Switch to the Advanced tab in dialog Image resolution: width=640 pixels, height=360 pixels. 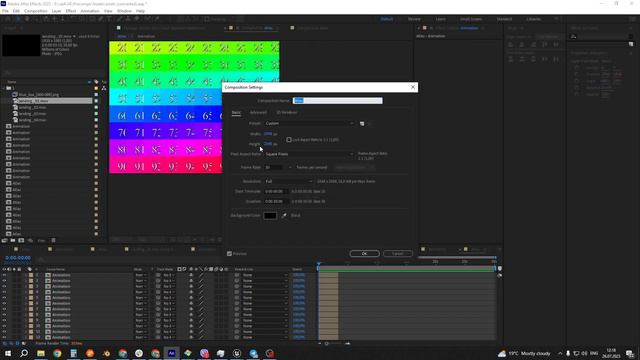point(258,112)
